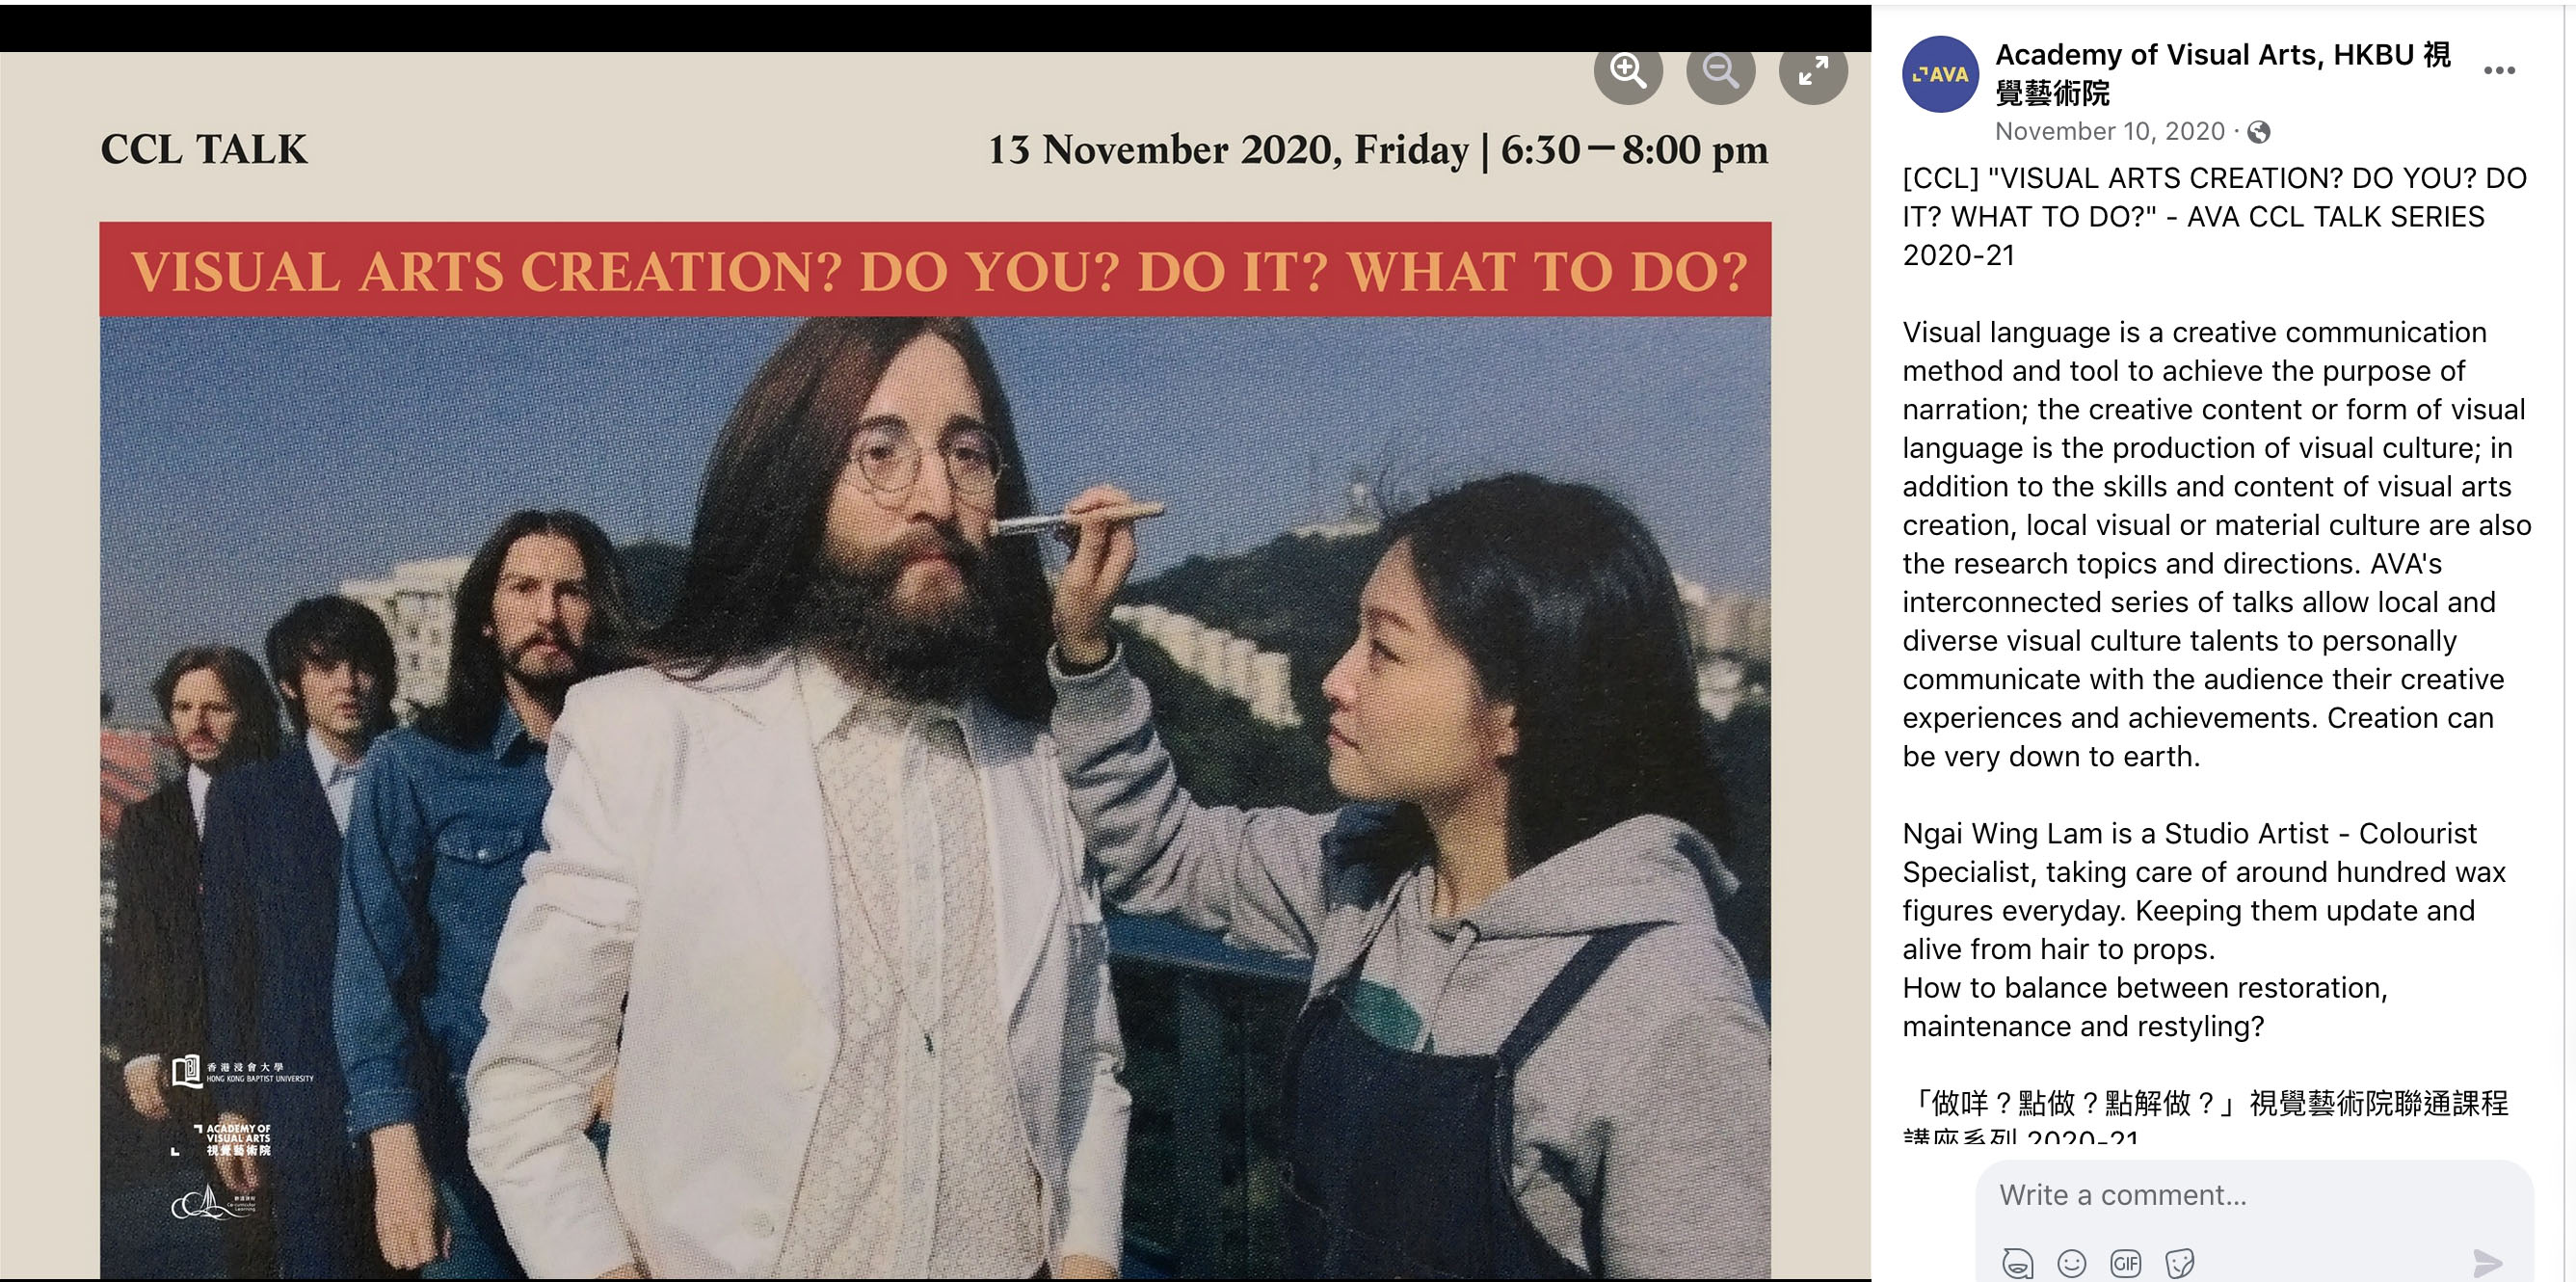Zoom out of the photo
2576x1282 pixels.
[x=1720, y=71]
